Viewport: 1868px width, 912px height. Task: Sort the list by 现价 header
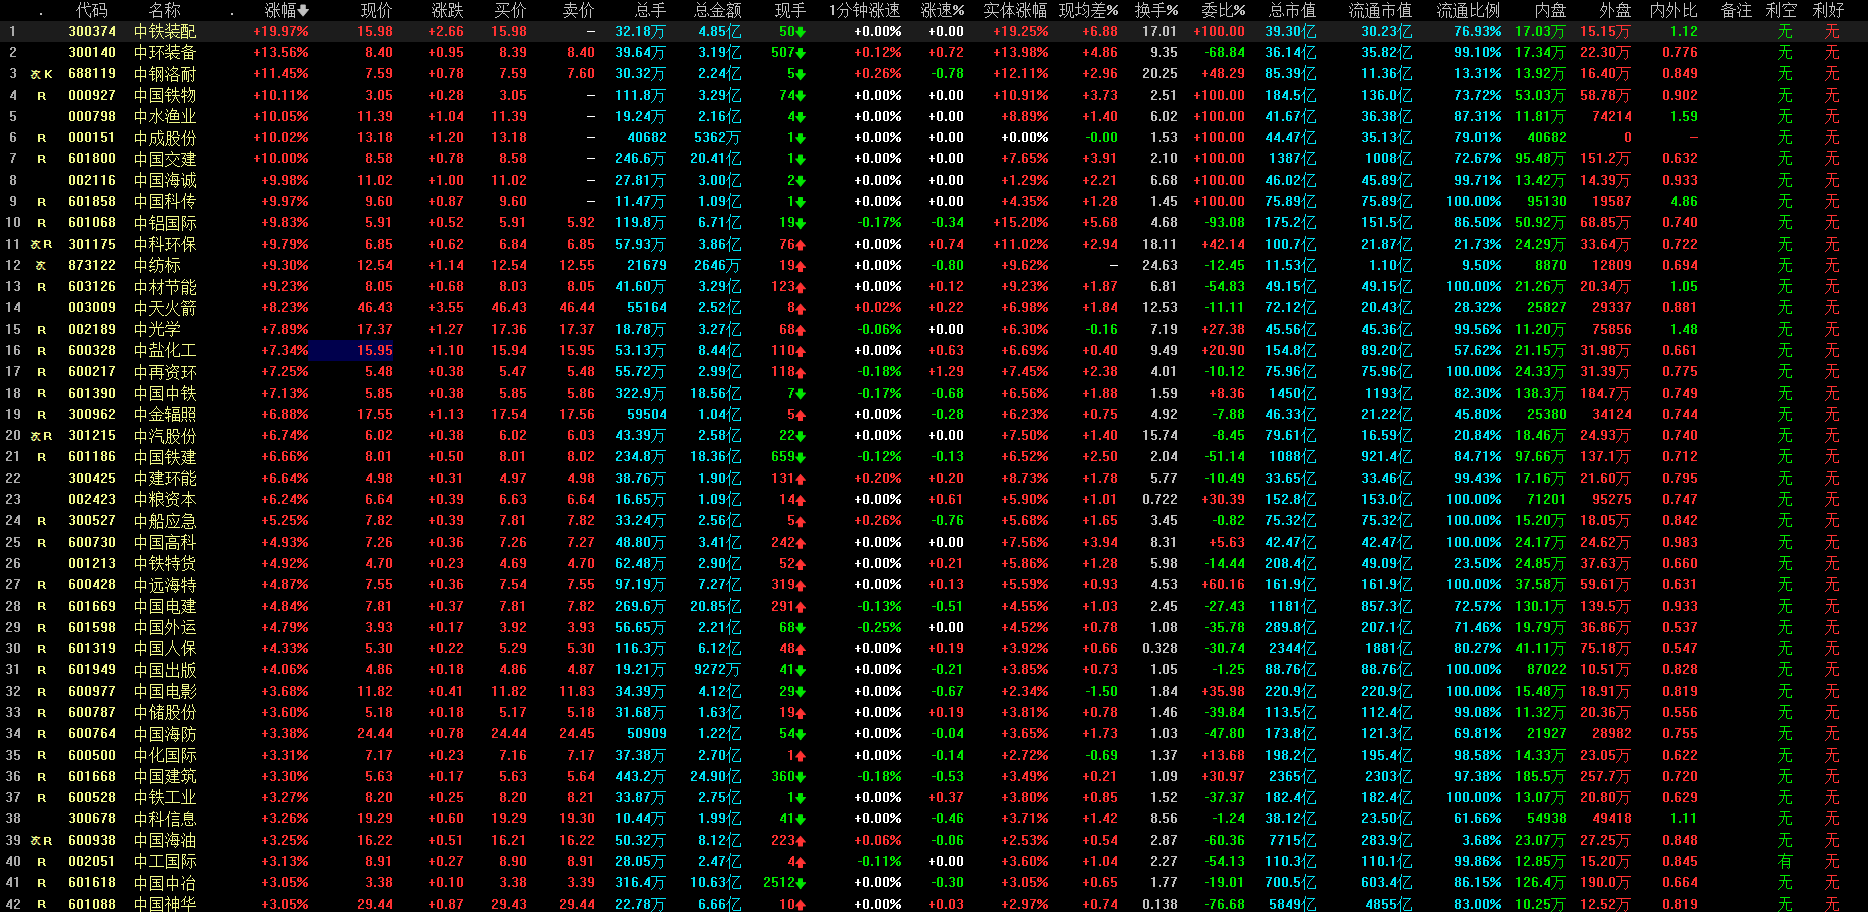[x=377, y=10]
